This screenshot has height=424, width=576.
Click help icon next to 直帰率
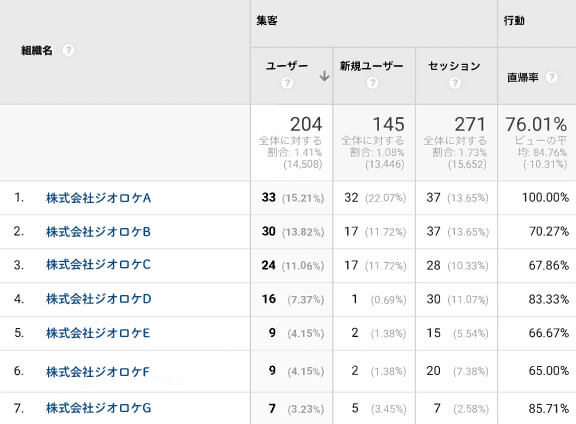[x=551, y=77]
